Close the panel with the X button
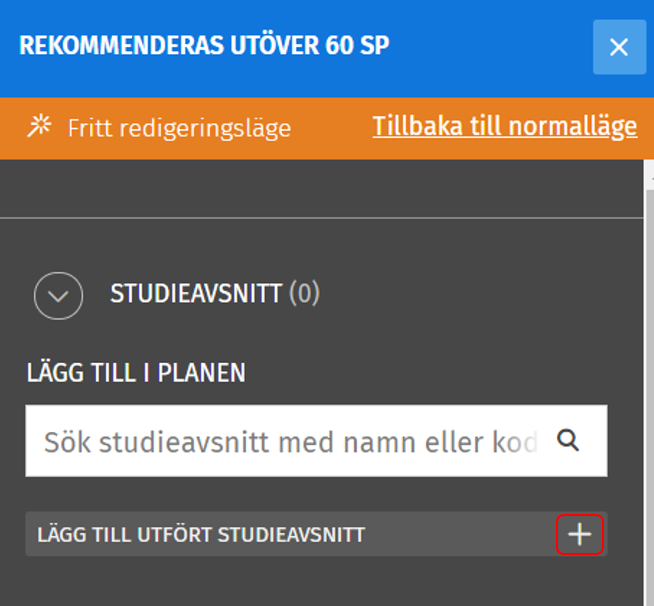 [619, 47]
